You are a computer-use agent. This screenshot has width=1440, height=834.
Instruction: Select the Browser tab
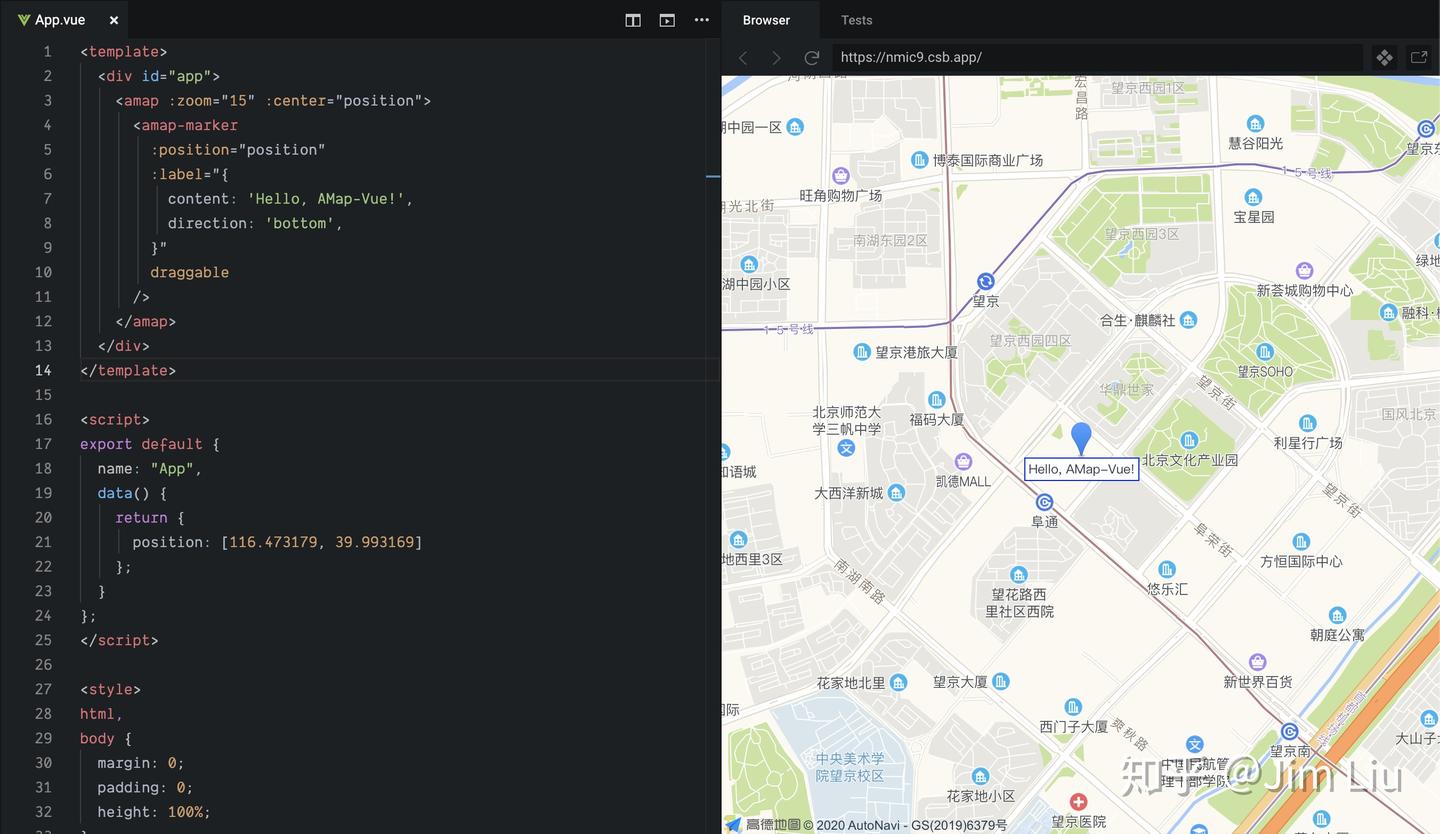point(767,20)
